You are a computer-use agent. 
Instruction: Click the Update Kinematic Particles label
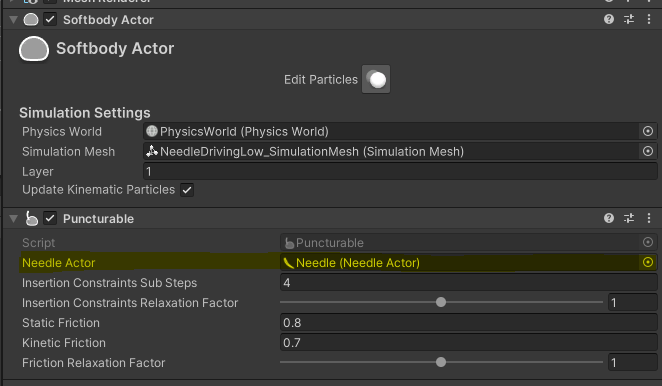click(x=98, y=190)
